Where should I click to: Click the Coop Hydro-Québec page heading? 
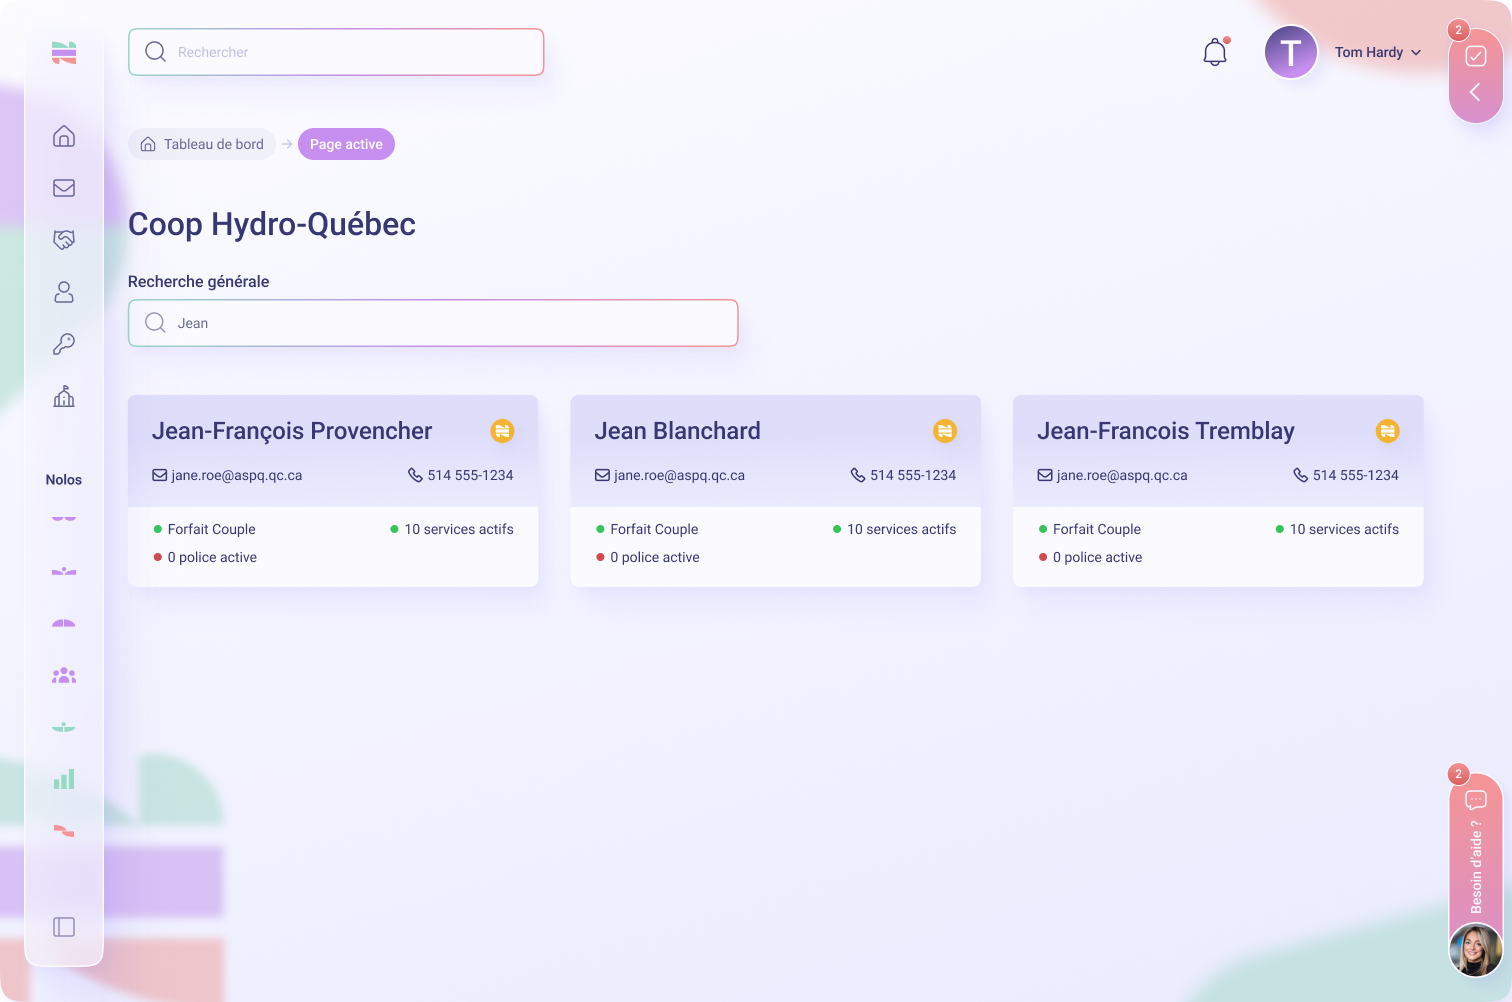[x=272, y=224]
